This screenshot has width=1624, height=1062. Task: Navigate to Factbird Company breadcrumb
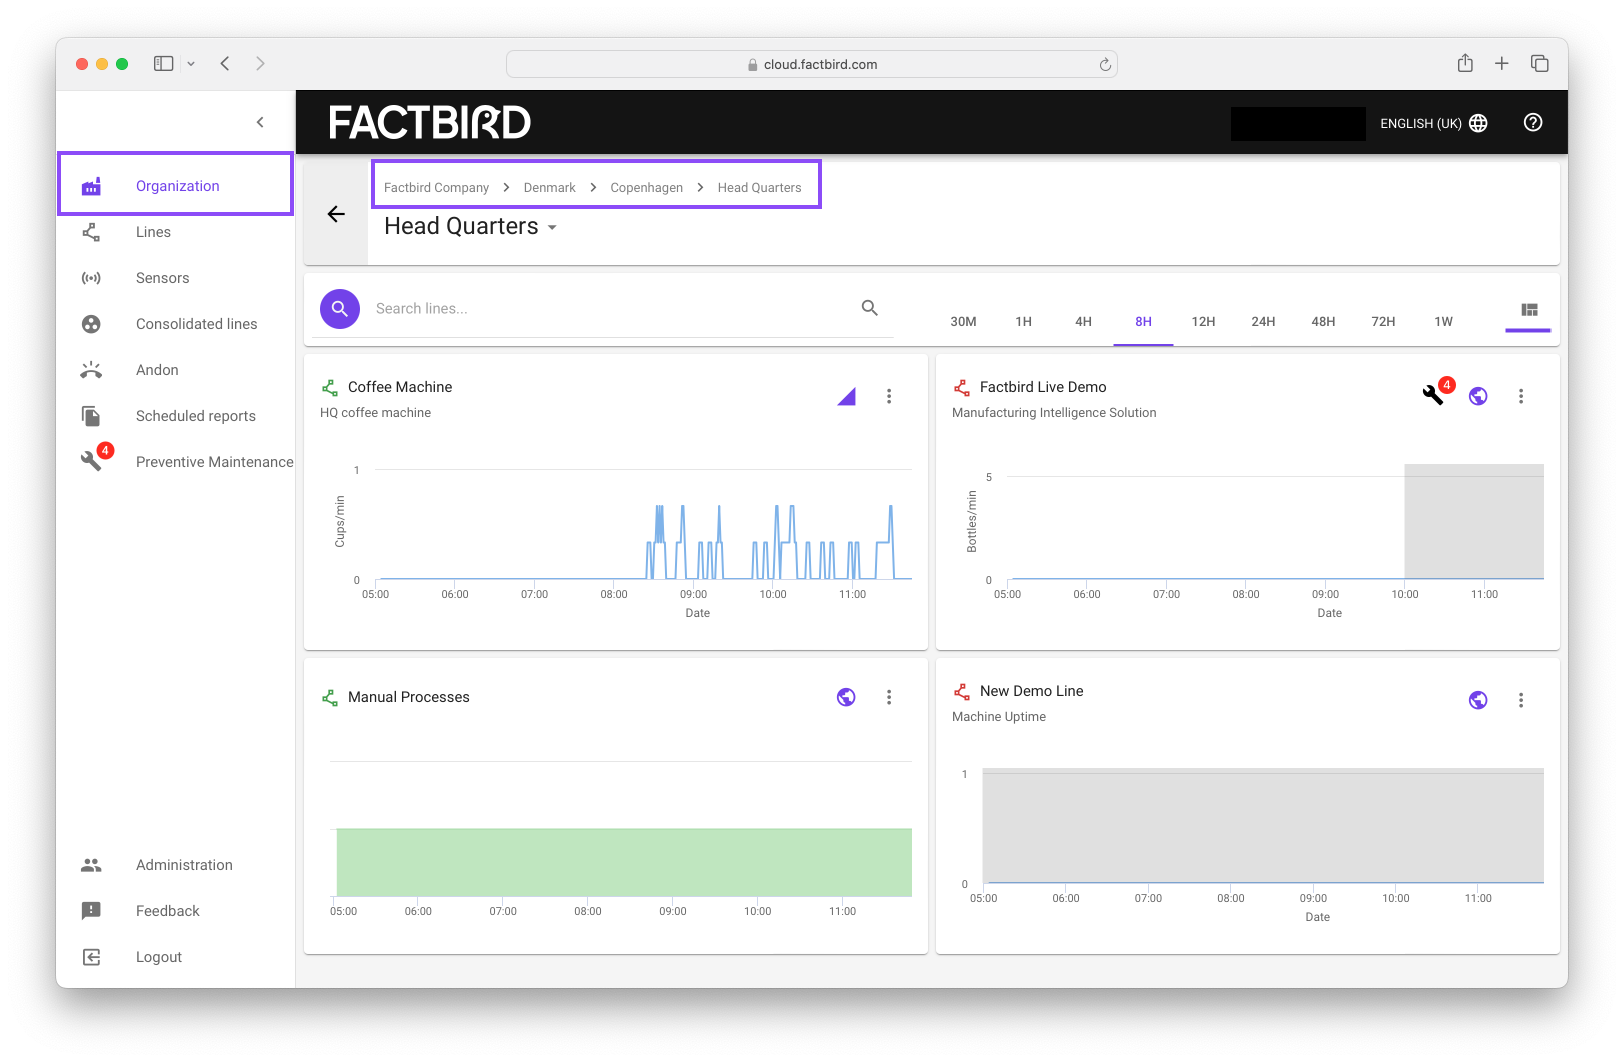436,187
